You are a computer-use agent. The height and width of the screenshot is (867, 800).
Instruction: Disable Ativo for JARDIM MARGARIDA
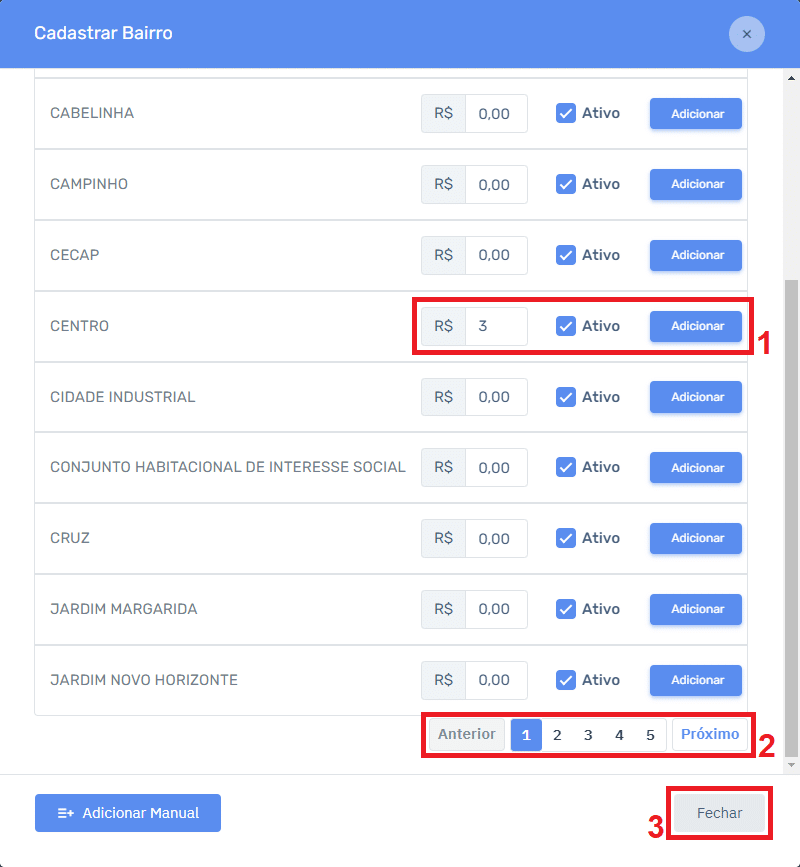[x=566, y=609]
